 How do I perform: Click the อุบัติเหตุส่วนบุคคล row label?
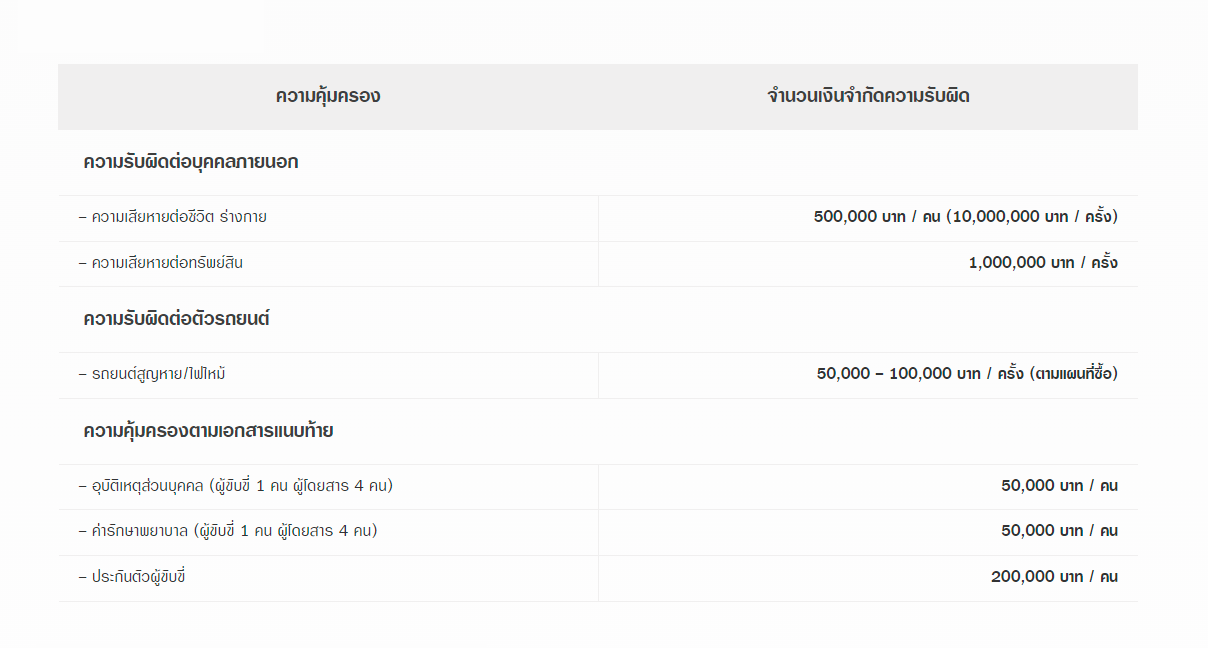coord(149,486)
